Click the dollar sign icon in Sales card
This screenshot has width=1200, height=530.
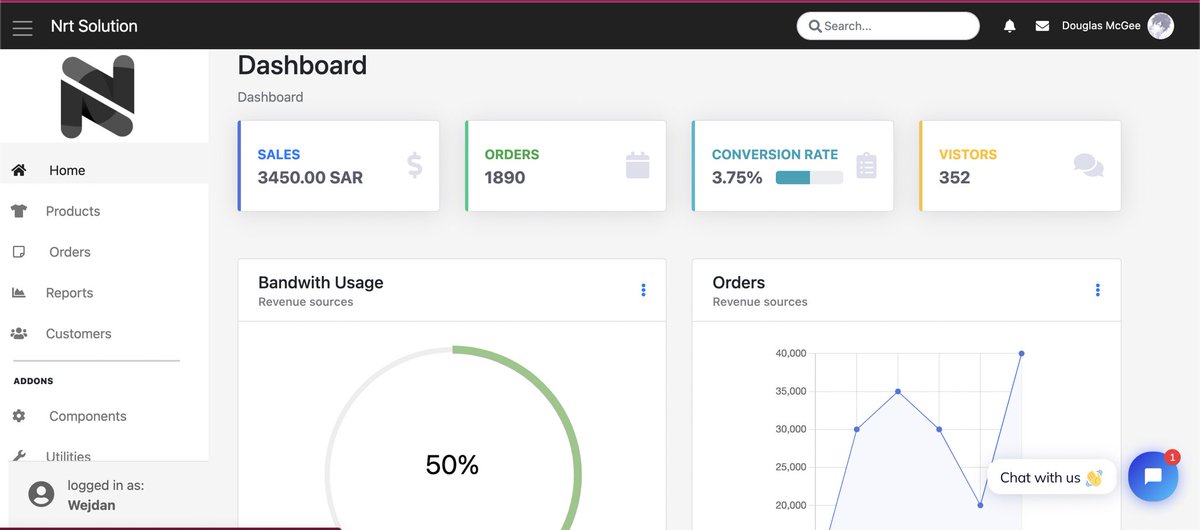(x=414, y=165)
